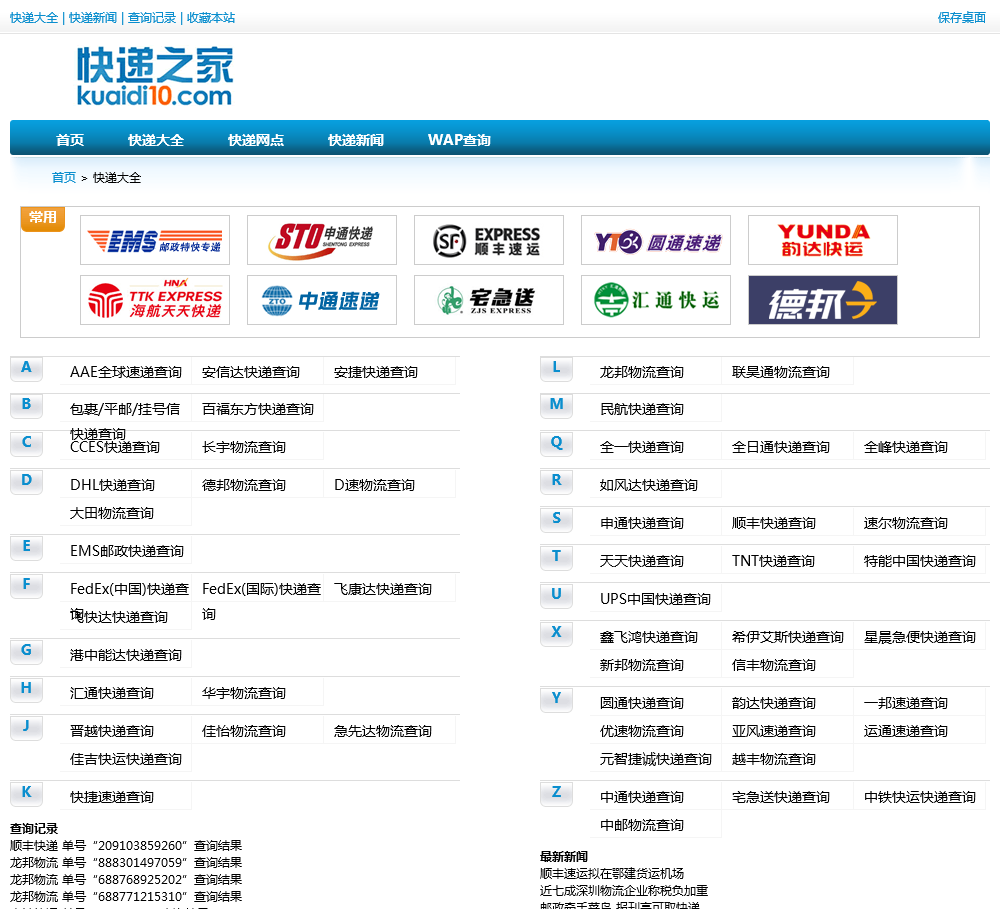The image size is (1000, 909).
Task: Click the letter Z index badge
Action: pyautogui.click(x=556, y=793)
